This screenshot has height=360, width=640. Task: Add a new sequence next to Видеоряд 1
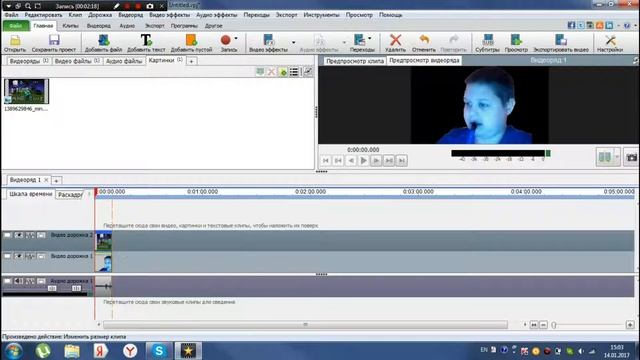pyautogui.click(x=56, y=180)
